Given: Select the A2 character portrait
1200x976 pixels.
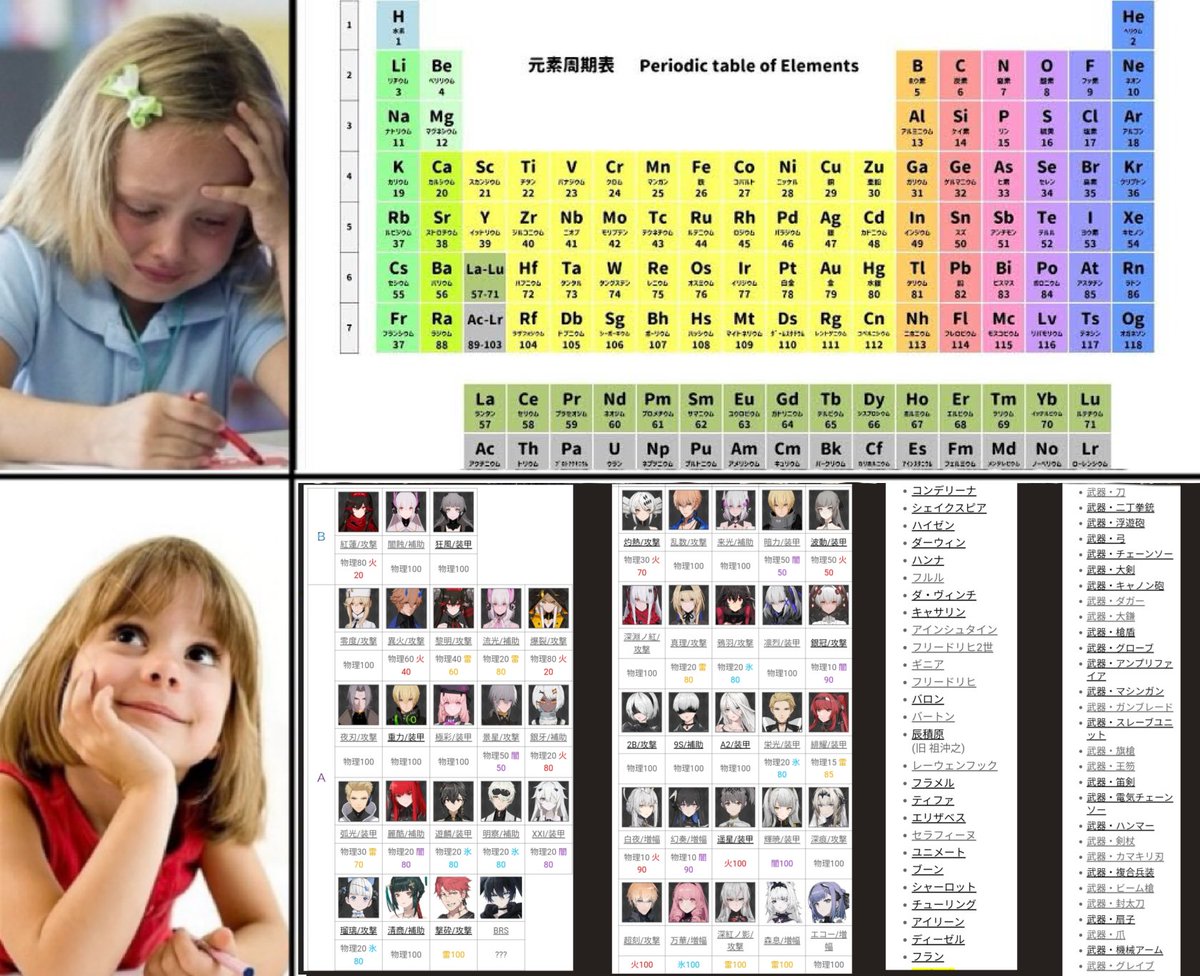Looking at the screenshot, I should [x=736, y=712].
